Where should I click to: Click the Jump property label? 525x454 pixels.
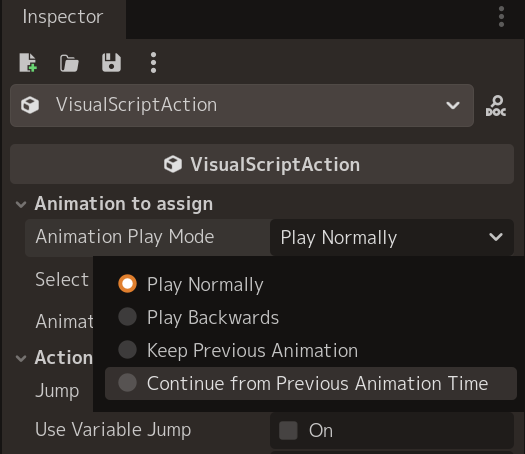tap(57, 391)
